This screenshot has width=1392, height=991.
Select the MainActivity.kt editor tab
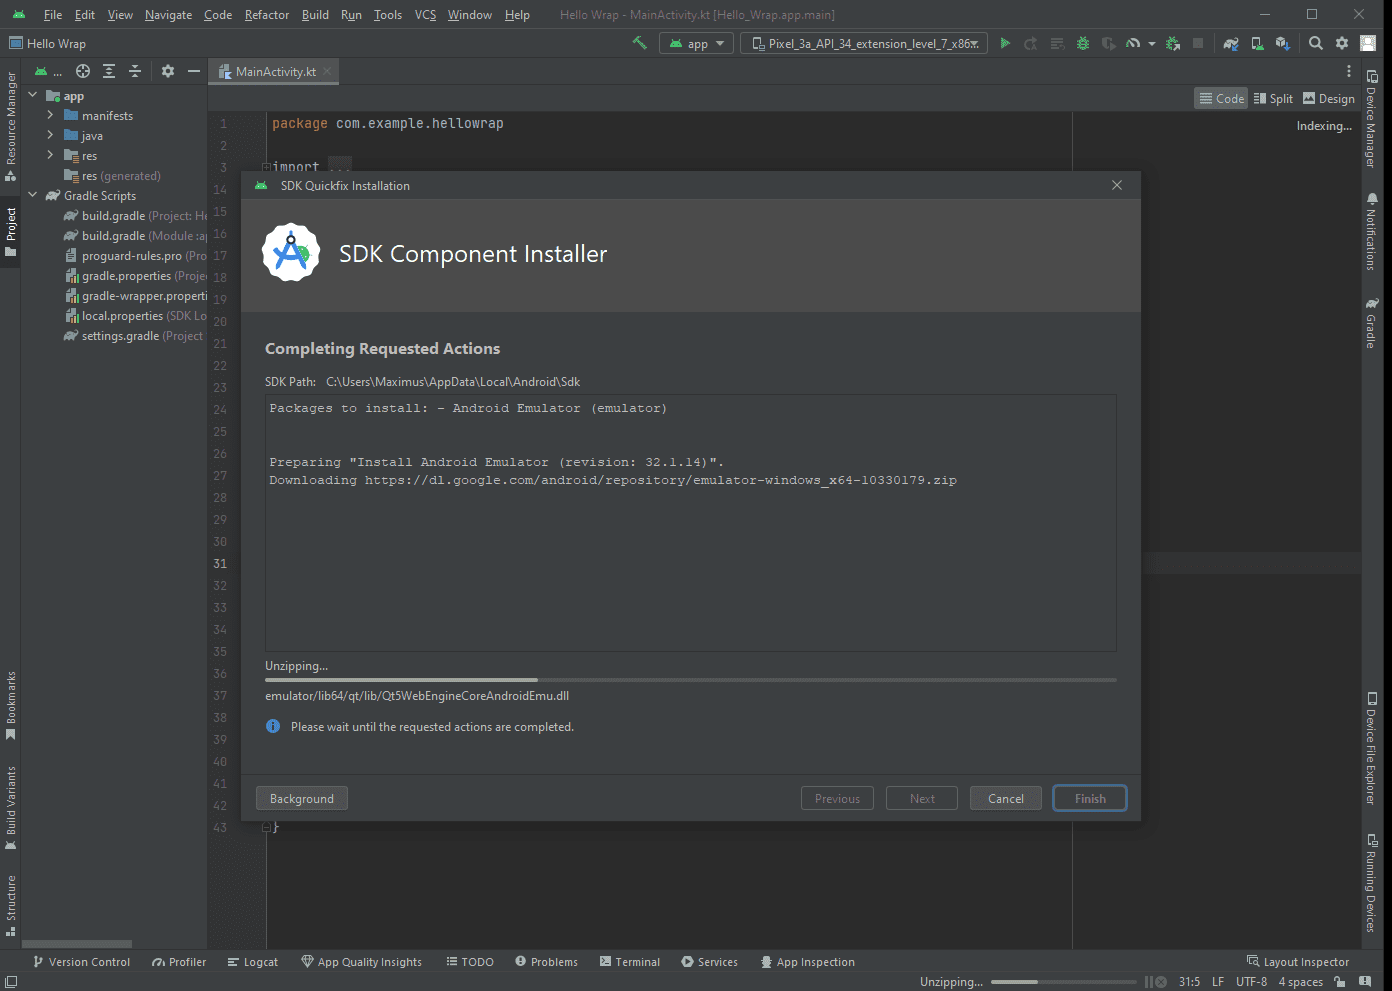click(274, 71)
